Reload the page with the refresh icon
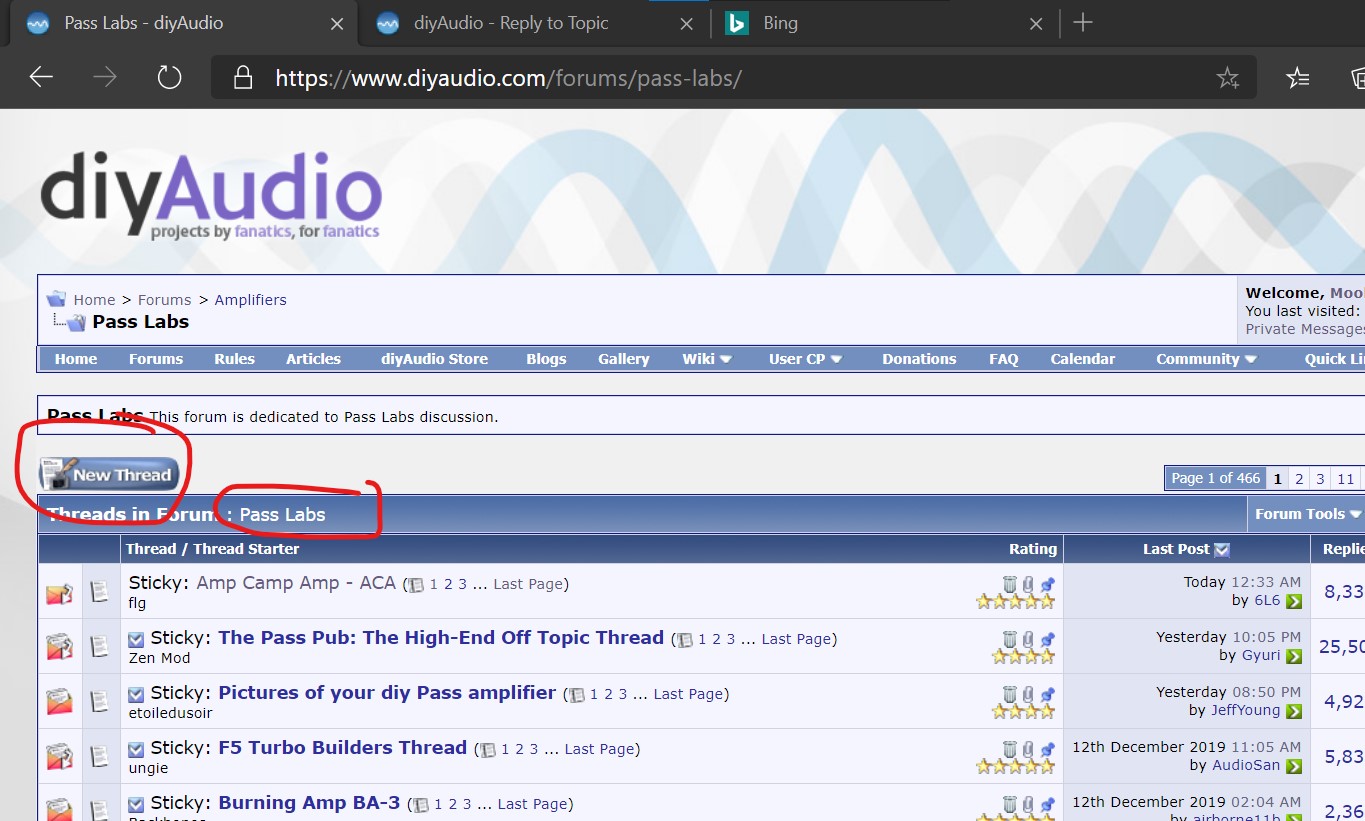The width and height of the screenshot is (1365, 821). 169,77
